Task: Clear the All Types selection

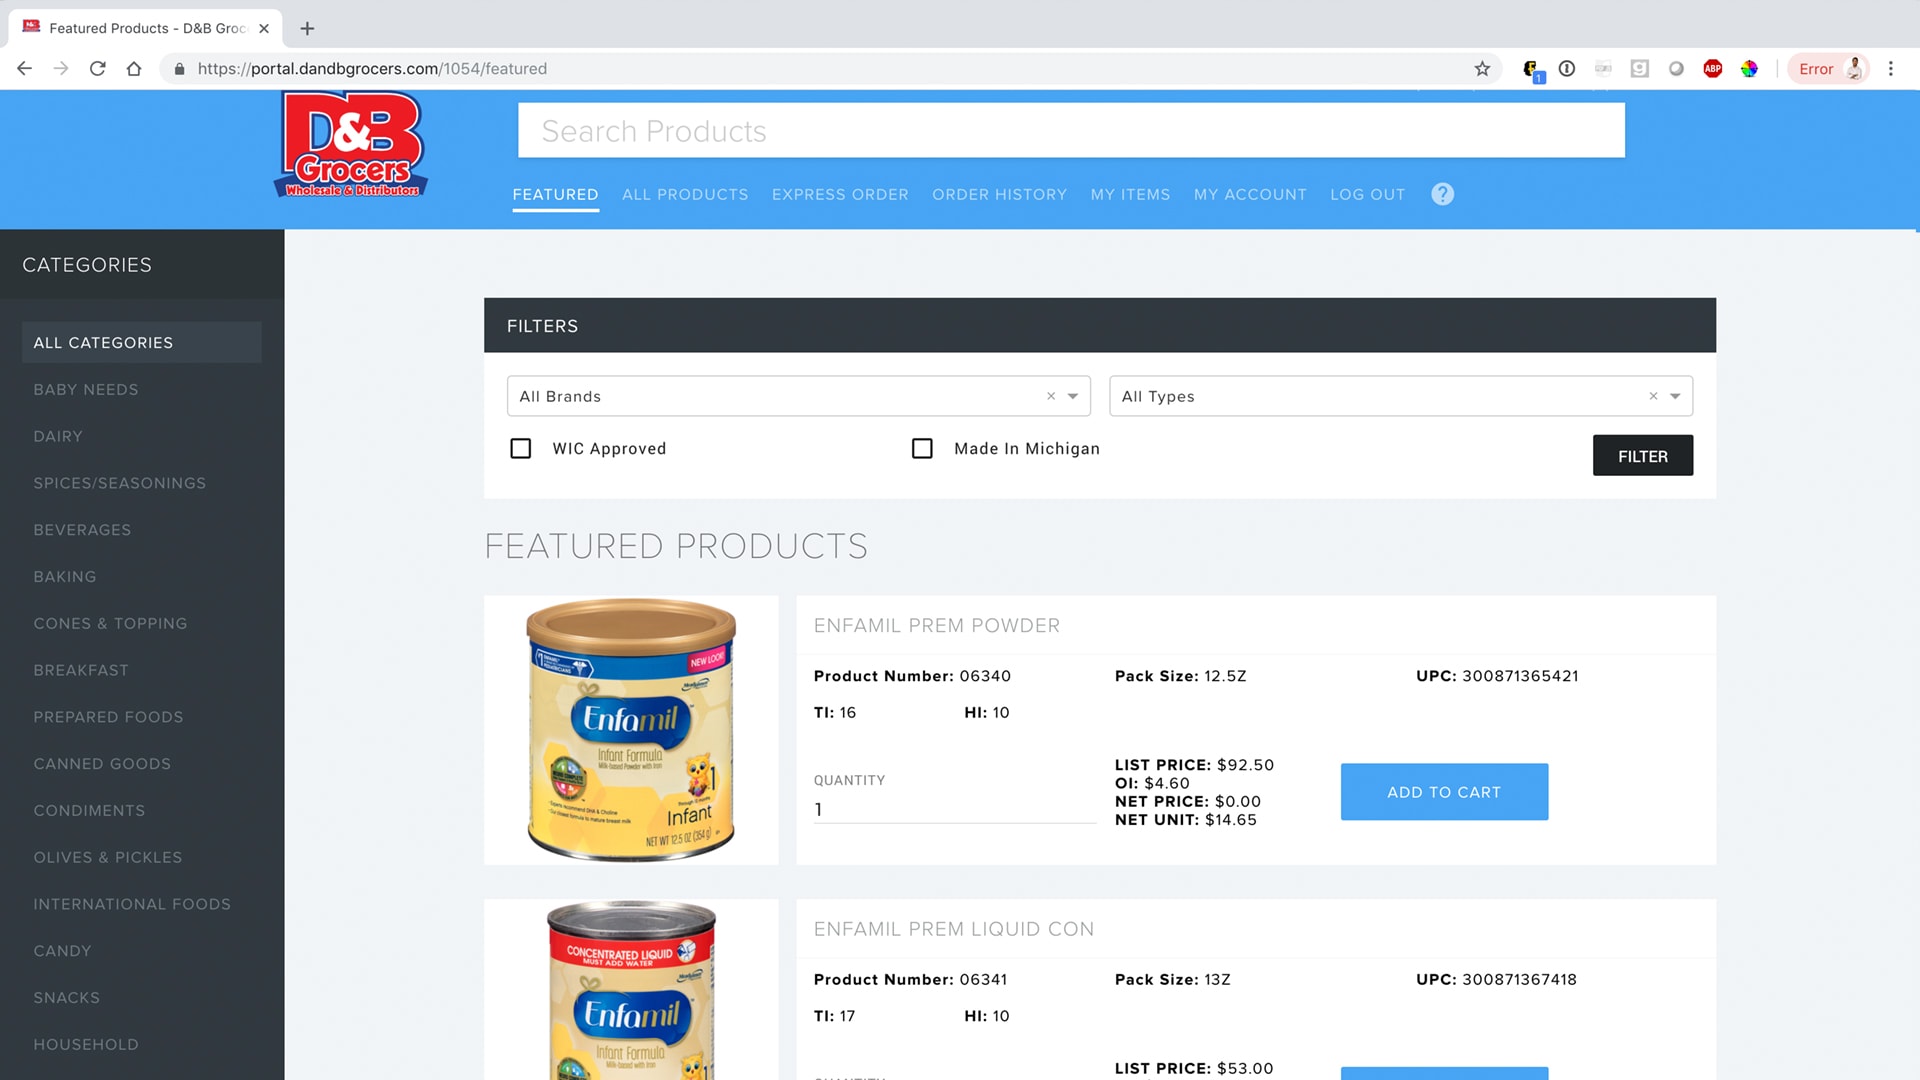Action: click(1653, 396)
